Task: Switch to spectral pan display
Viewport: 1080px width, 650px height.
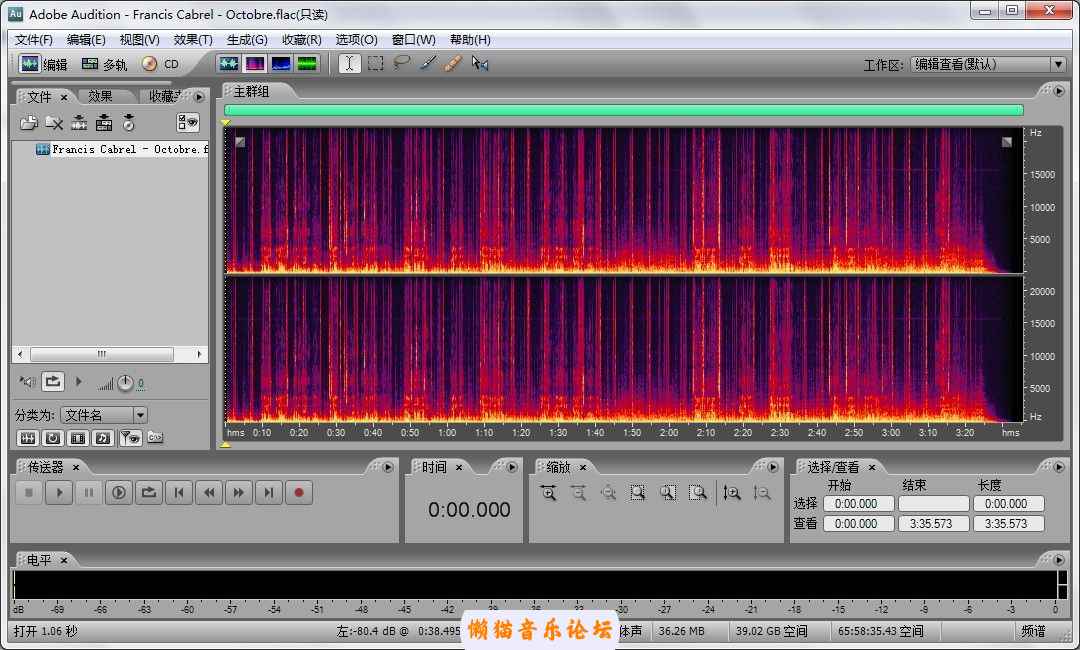Action: coord(281,64)
